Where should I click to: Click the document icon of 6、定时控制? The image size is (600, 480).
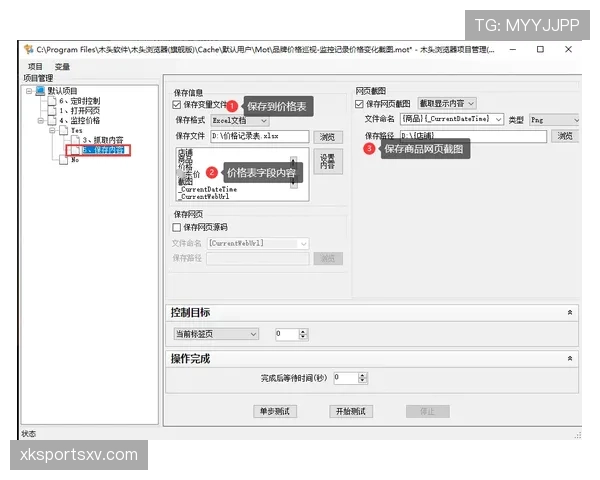(52, 101)
